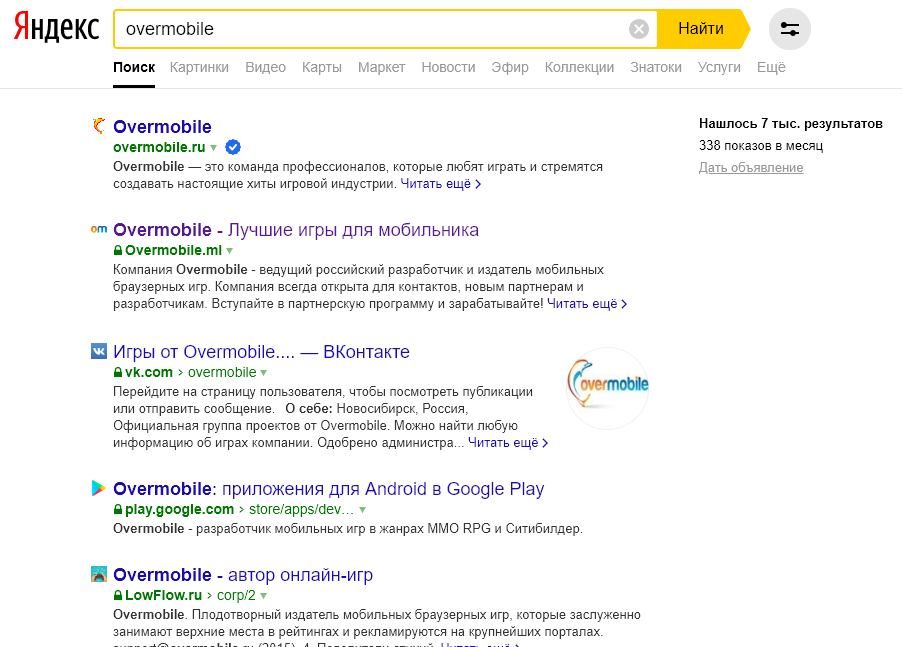This screenshot has height=647, width=902.
Task: Click the orange 'om' favicon
Action: pos(99,229)
